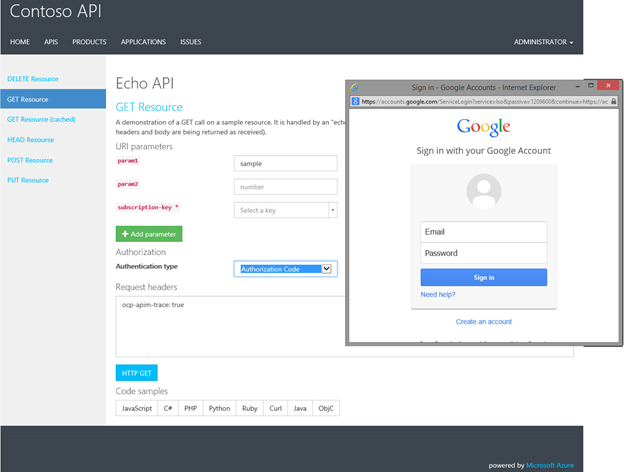The image size is (624, 472).
Task: Expand the ADMINISTRATOR user menu
Action: [543, 42]
